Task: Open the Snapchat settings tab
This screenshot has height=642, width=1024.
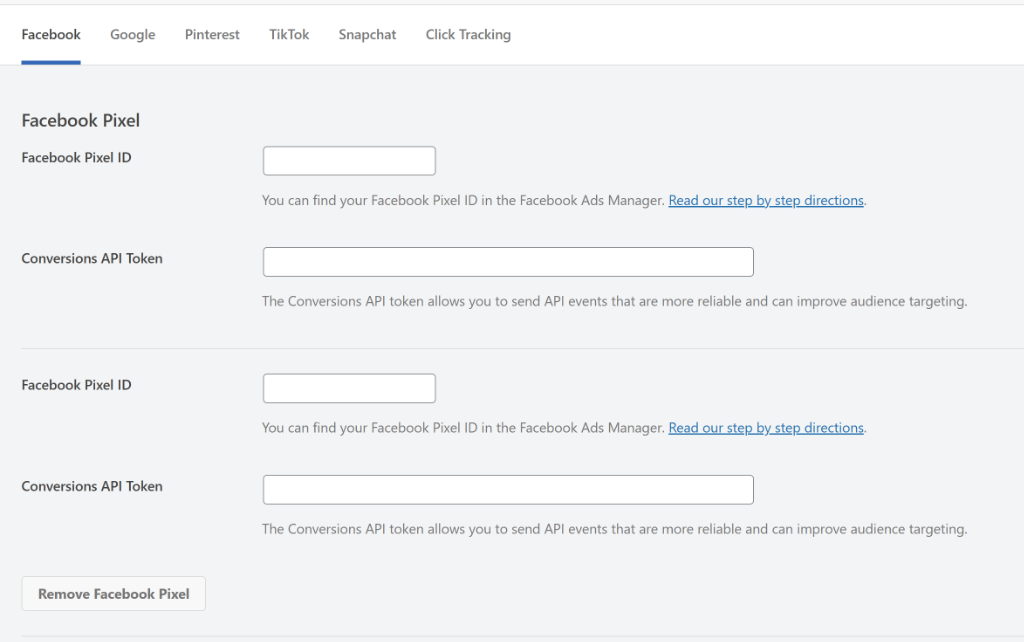Action: 367,35
